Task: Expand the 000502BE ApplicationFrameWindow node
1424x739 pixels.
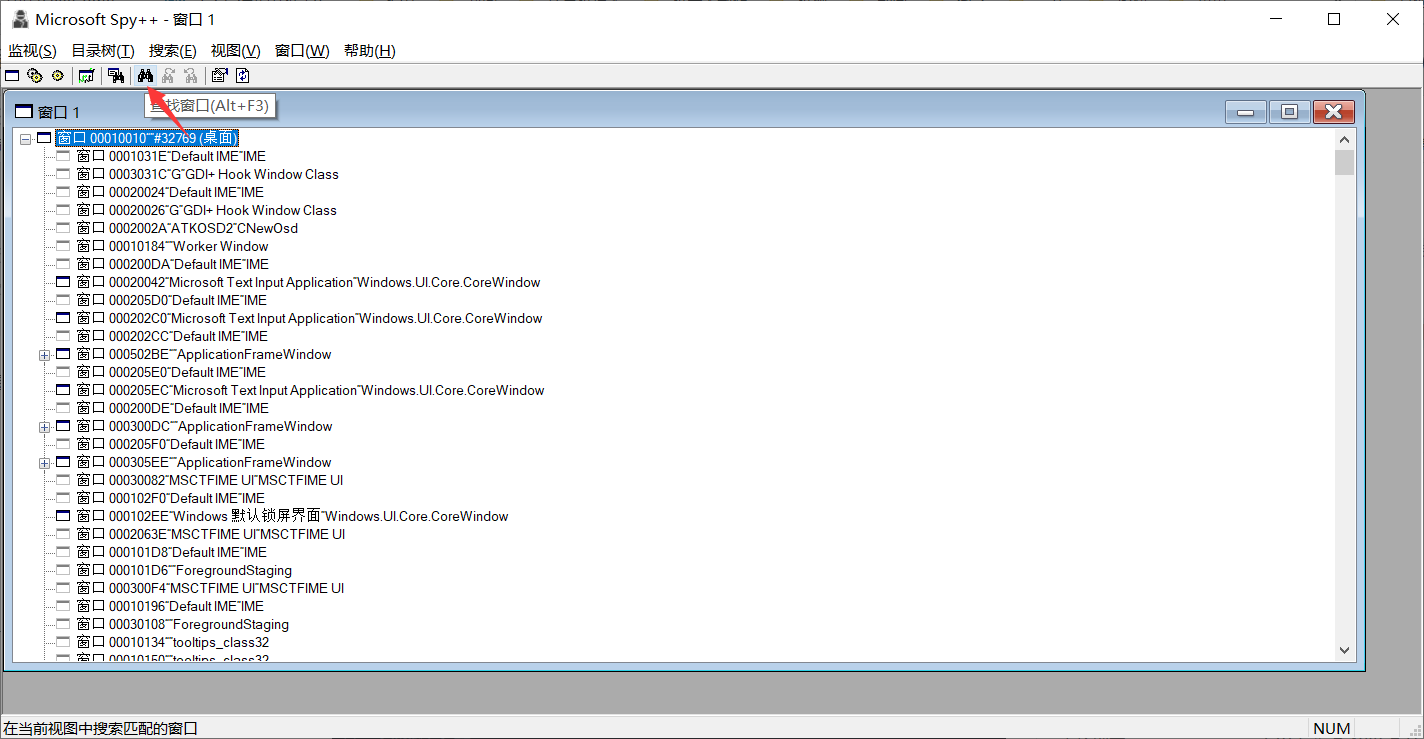Action: [x=44, y=354]
